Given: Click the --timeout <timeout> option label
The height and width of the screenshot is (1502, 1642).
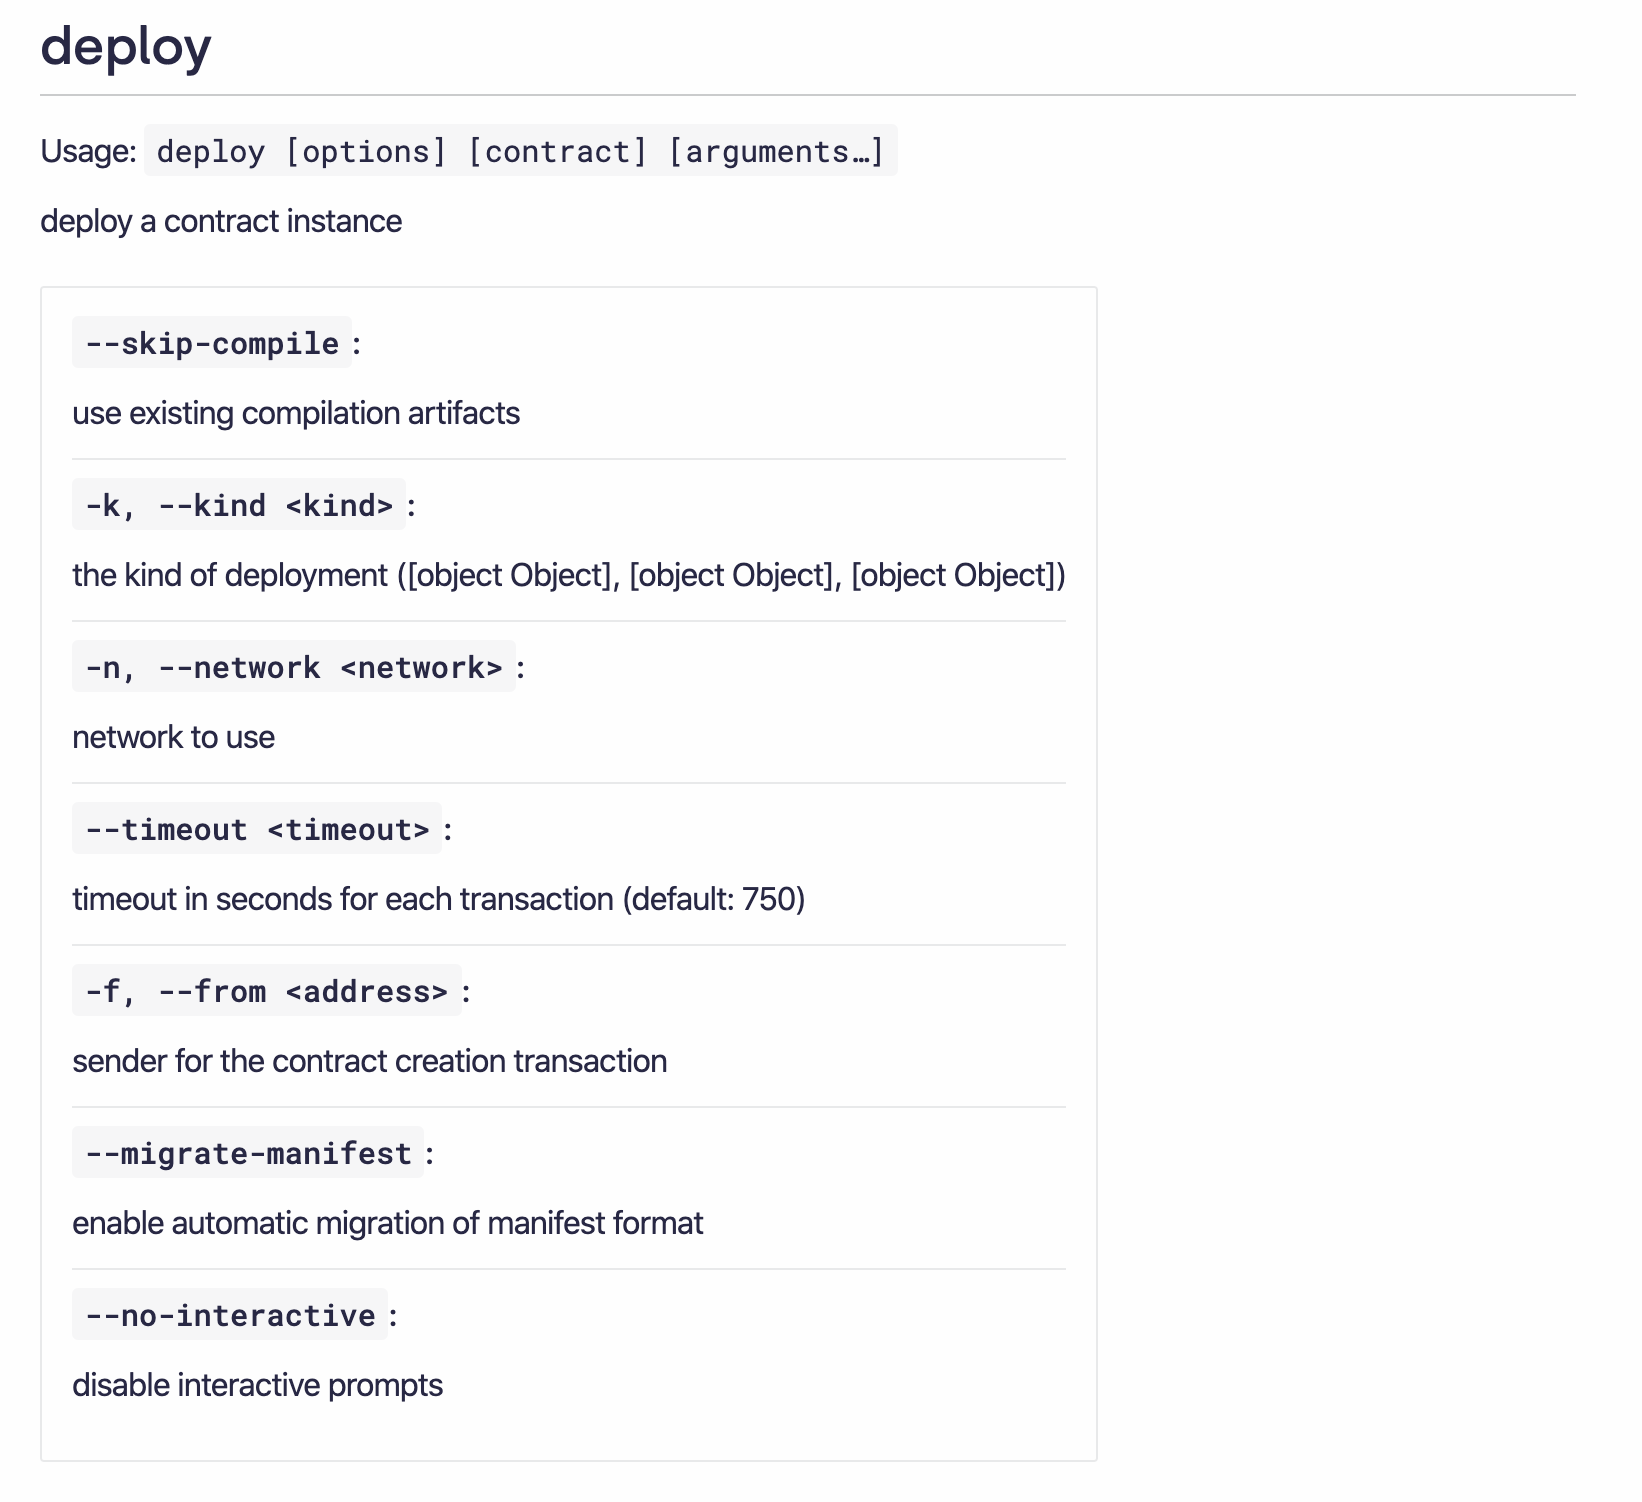Looking at the screenshot, I should pyautogui.click(x=256, y=829).
